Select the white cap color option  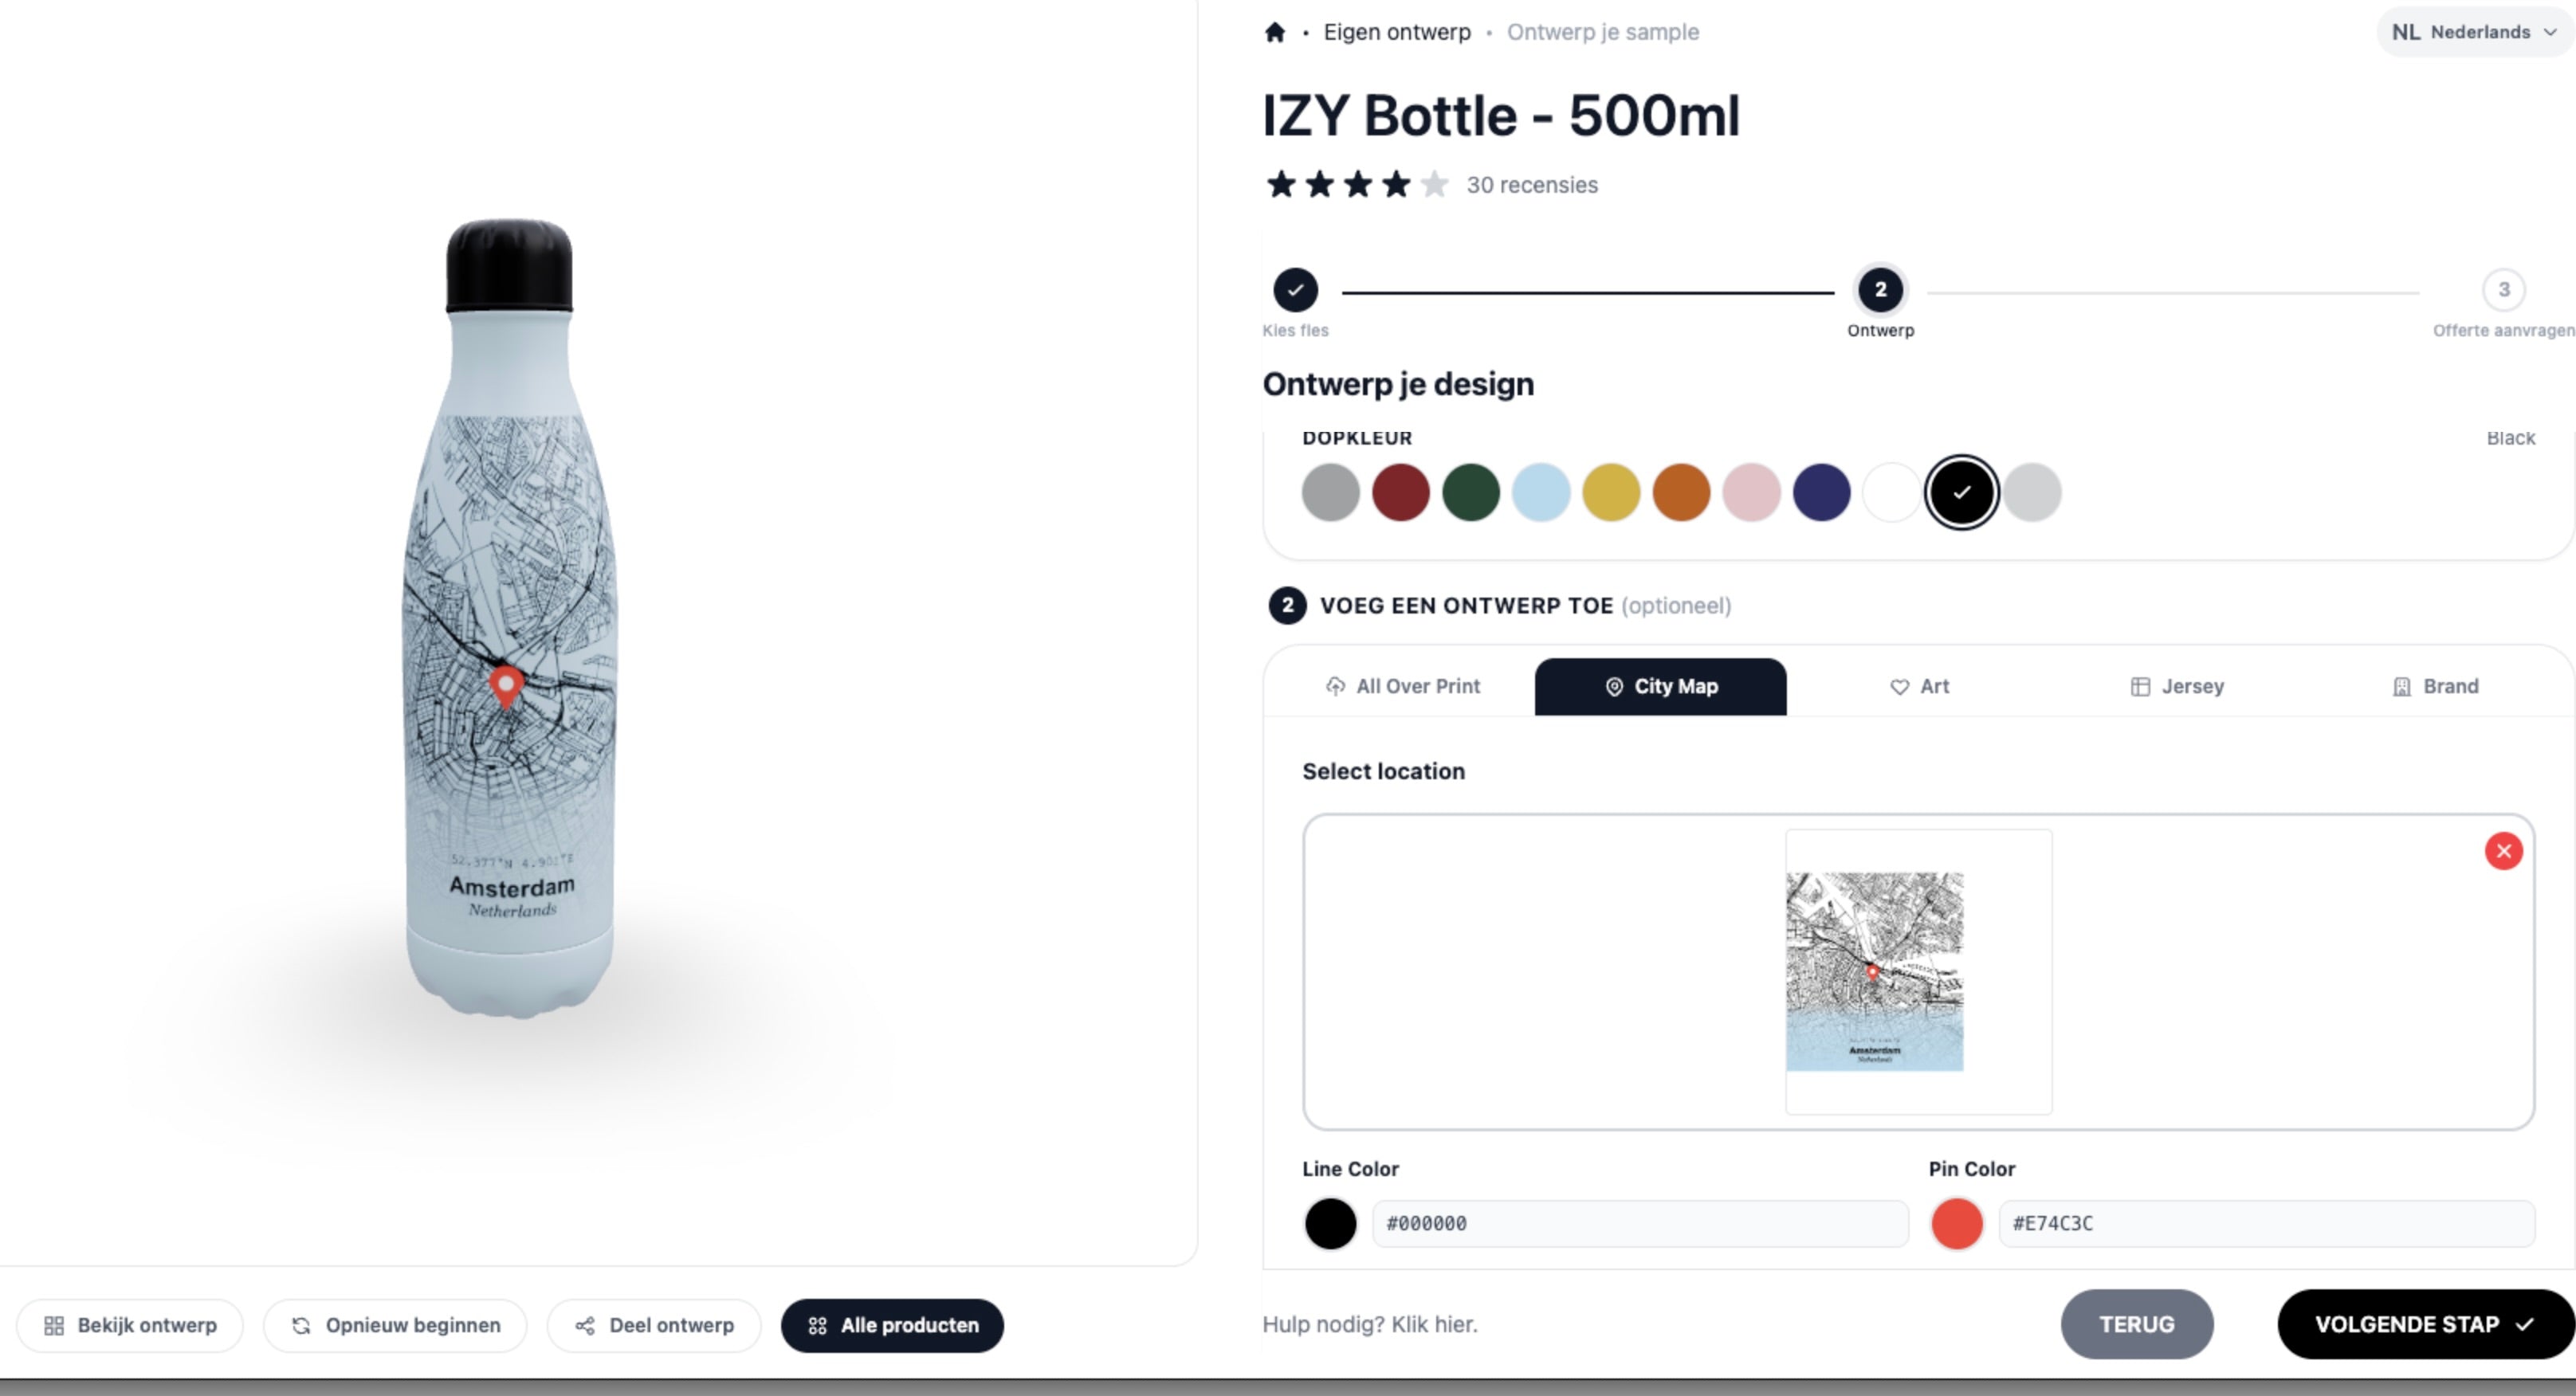pos(1891,491)
